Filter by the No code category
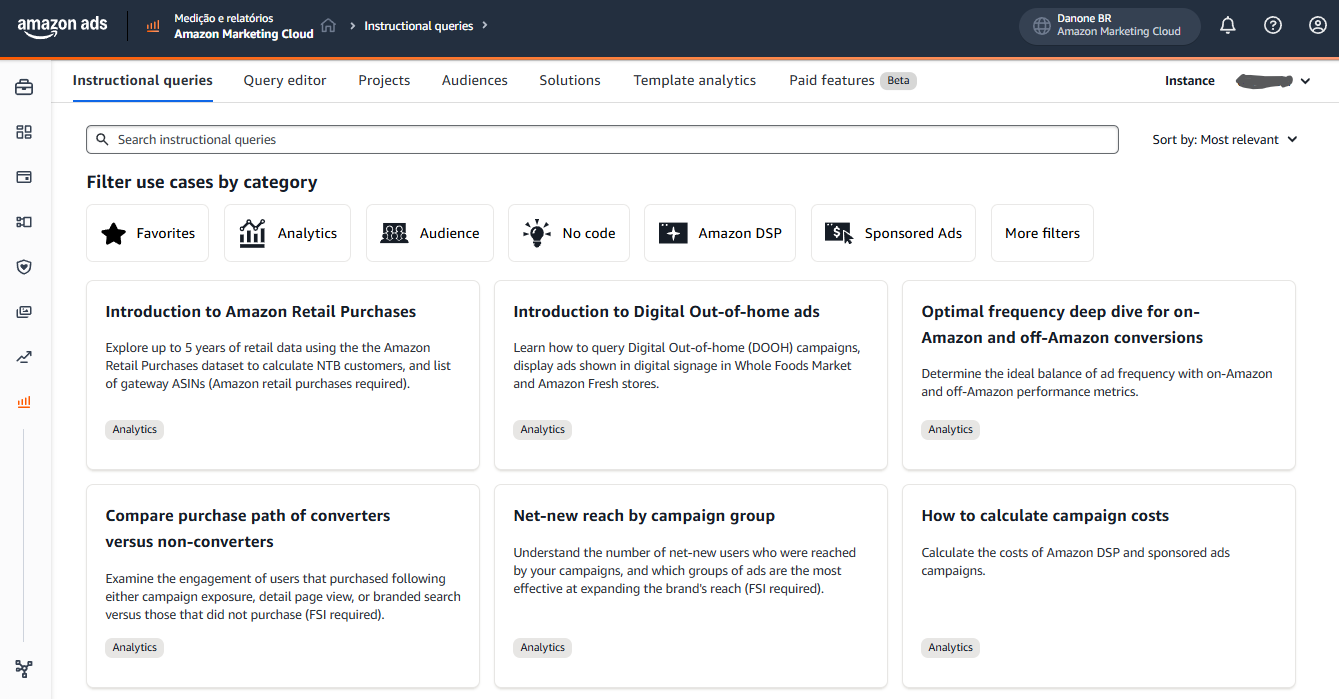 pyautogui.click(x=569, y=233)
